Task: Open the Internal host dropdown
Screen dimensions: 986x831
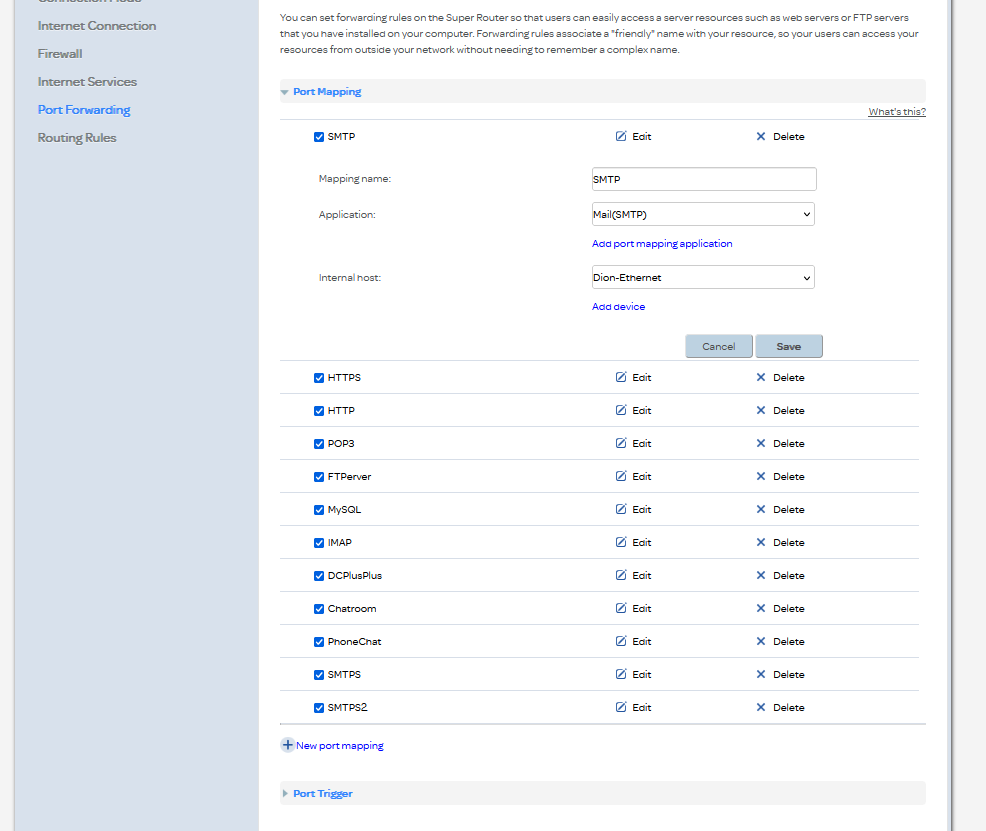Action: tap(703, 277)
